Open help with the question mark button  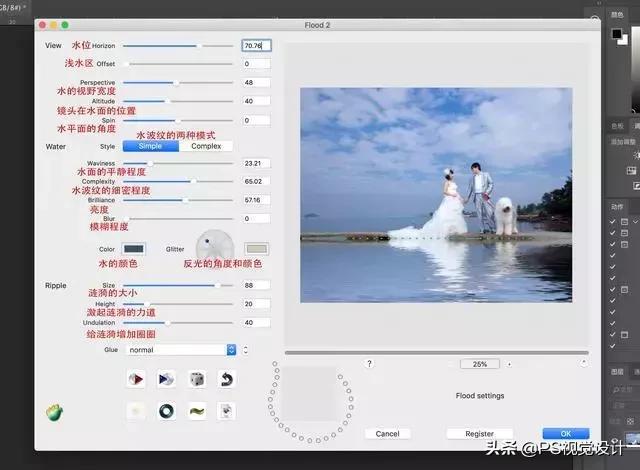pyautogui.click(x=369, y=364)
